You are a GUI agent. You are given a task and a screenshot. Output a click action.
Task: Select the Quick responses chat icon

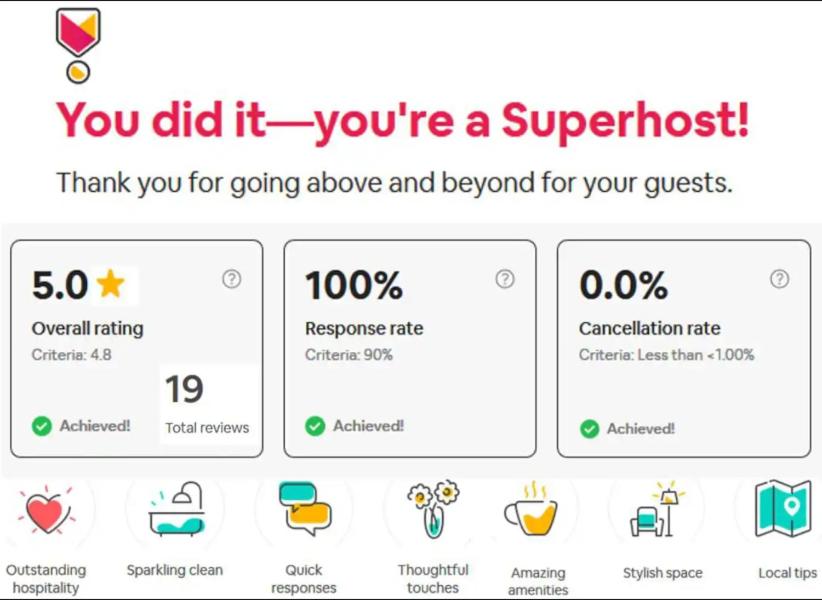click(x=304, y=508)
